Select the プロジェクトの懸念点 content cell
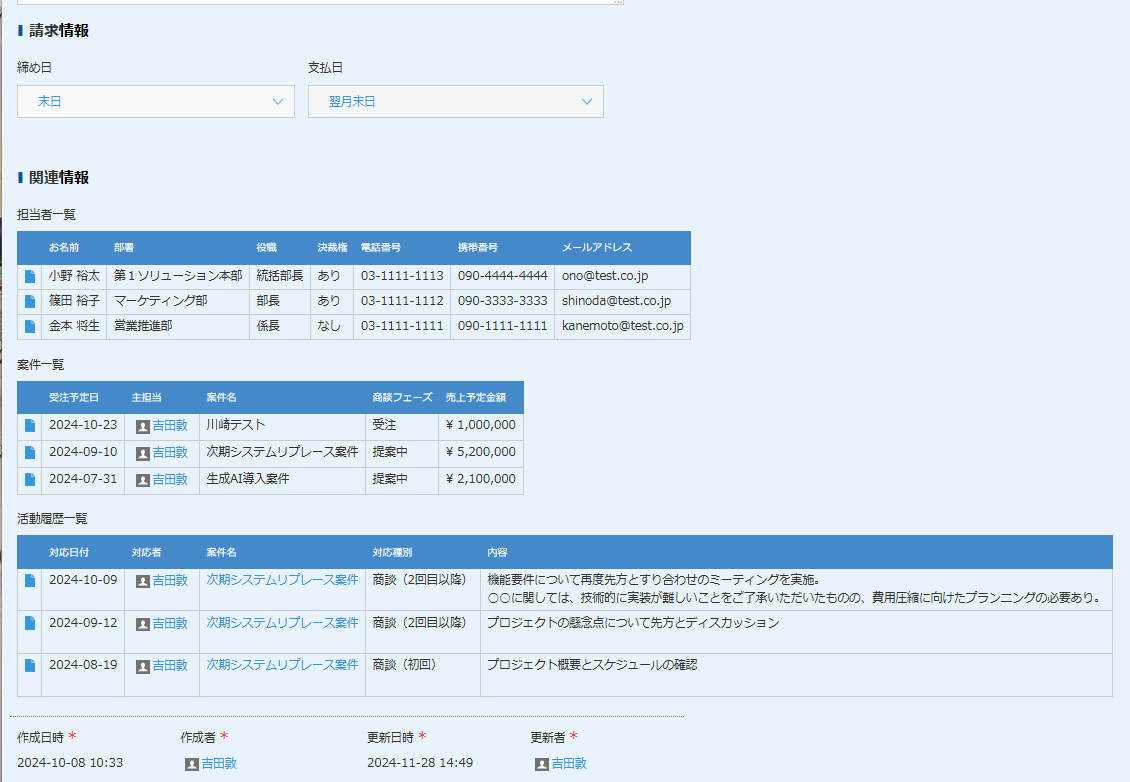The width and height of the screenshot is (1130, 782). pos(796,632)
